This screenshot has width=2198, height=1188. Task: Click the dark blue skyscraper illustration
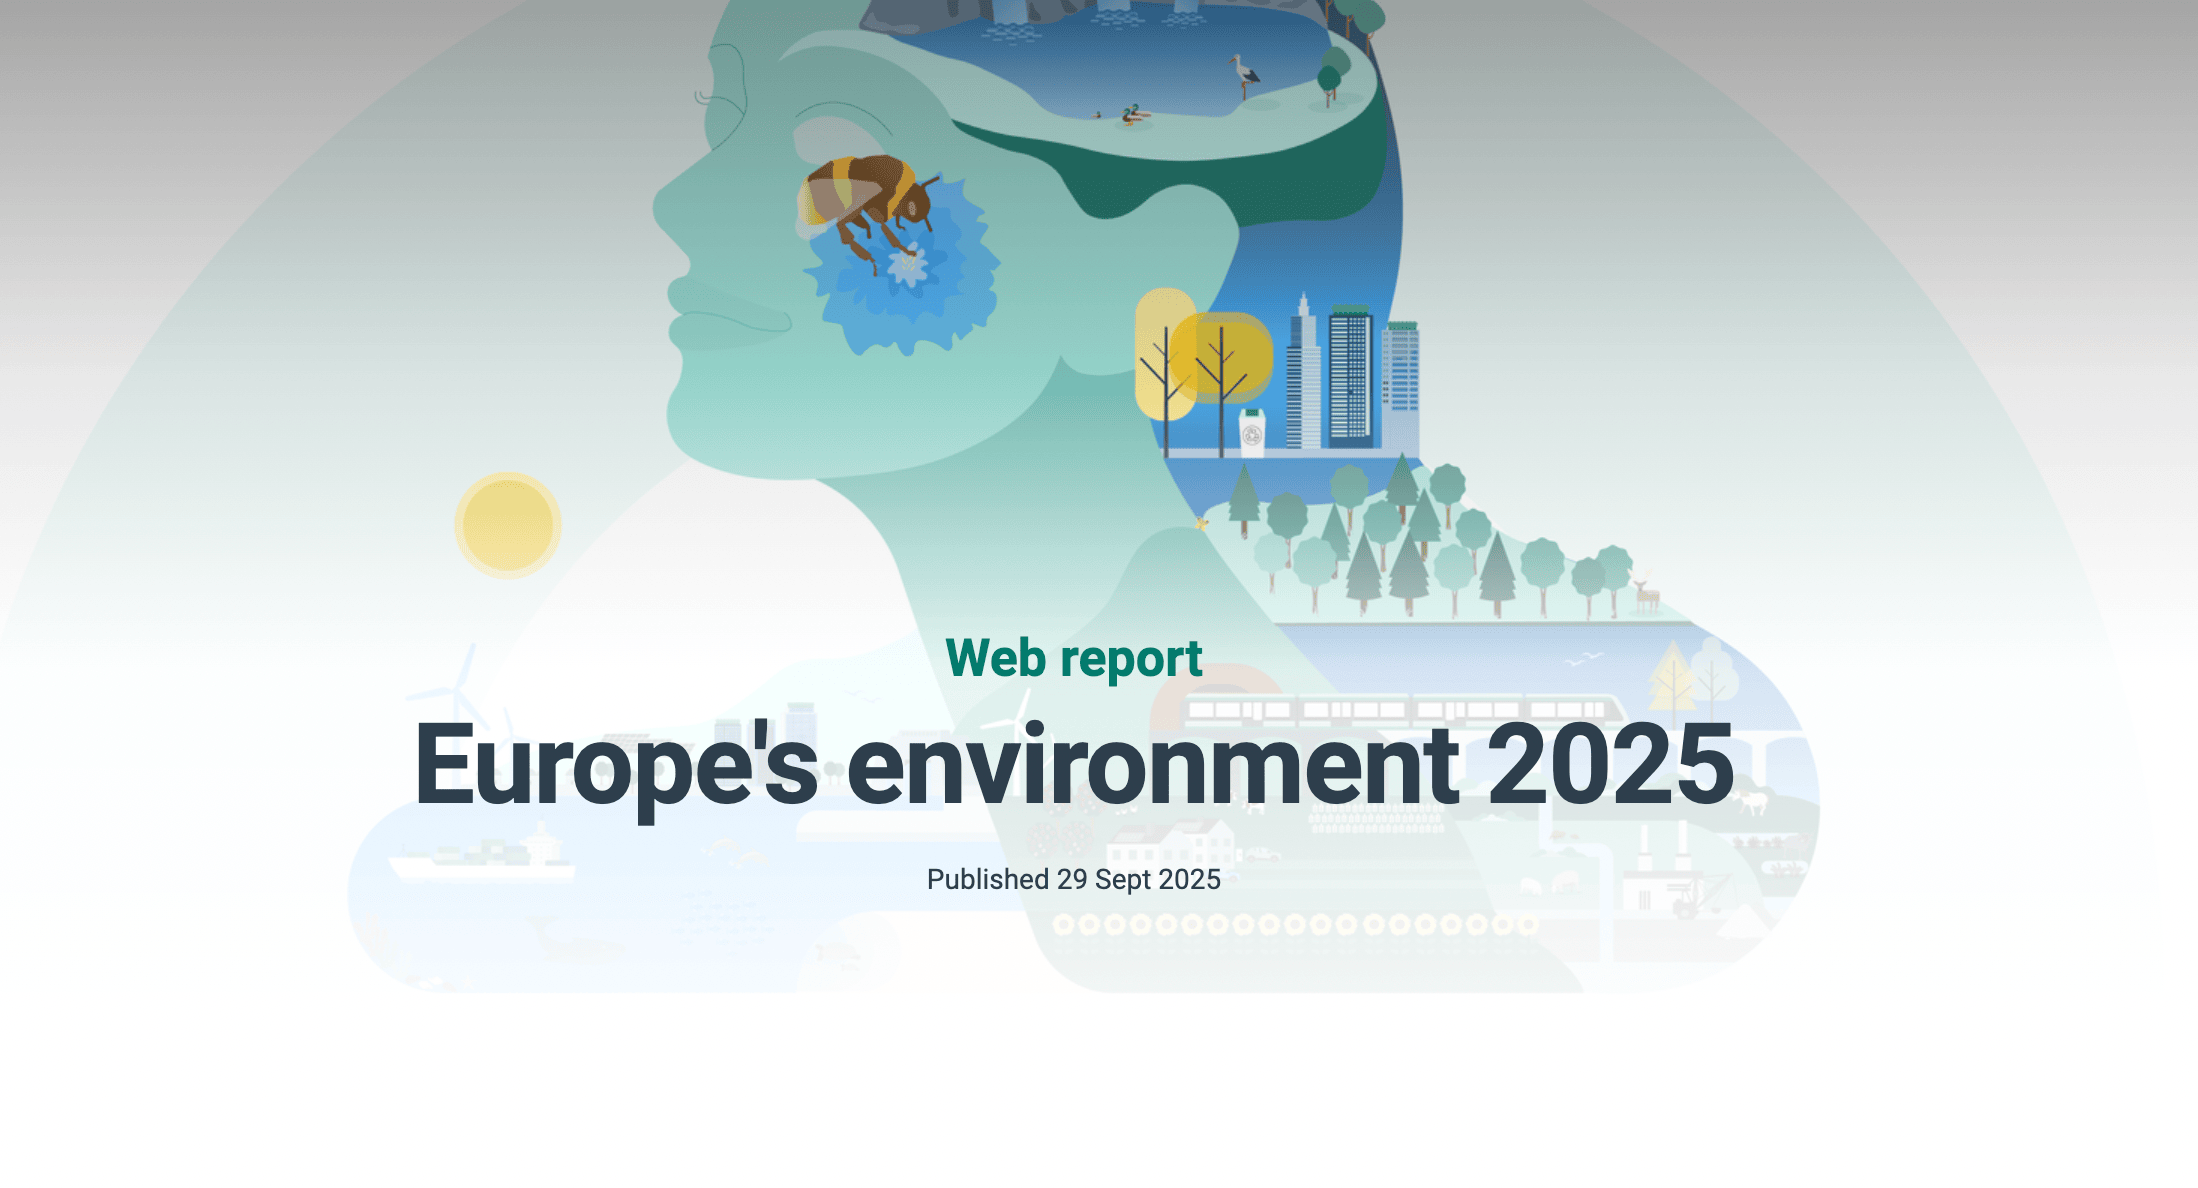coord(1350,375)
